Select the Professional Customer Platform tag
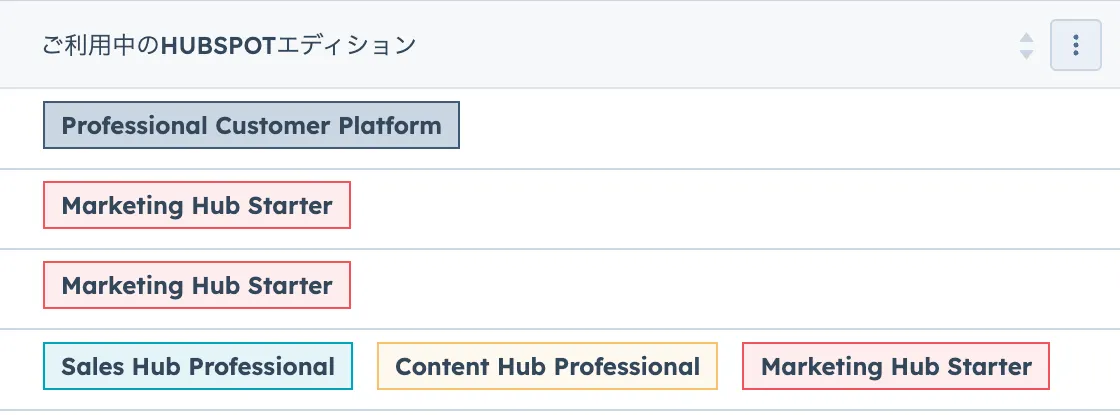1120x415 pixels. coord(251,126)
